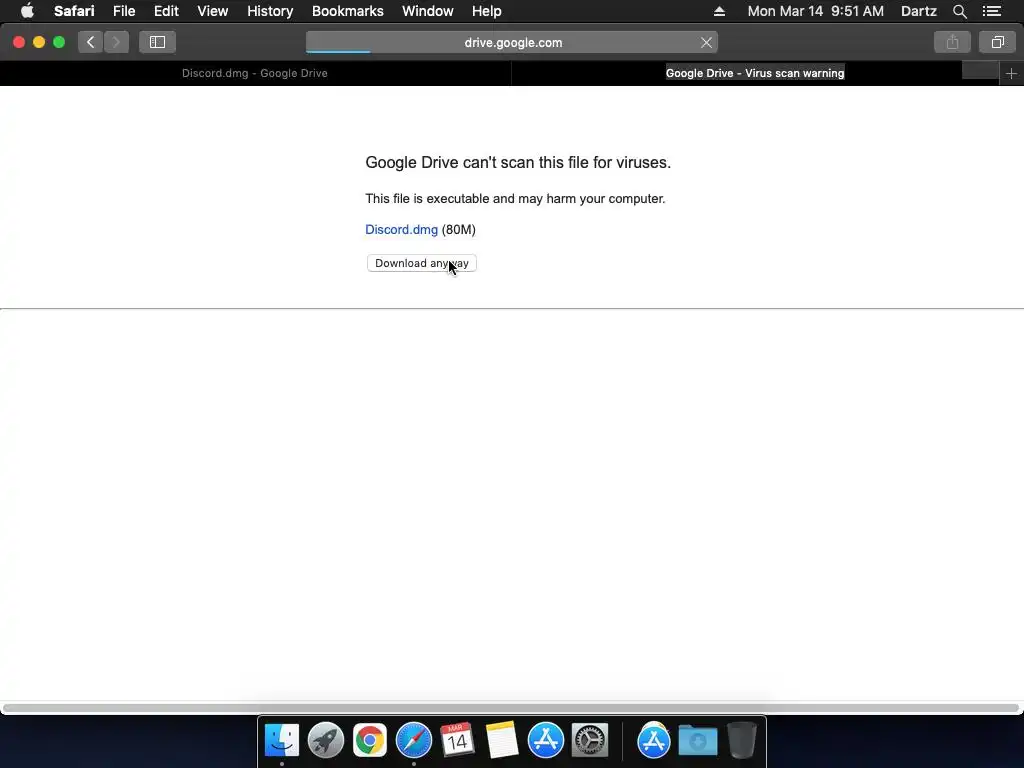Click the page loading progress bar
1024x768 pixels.
pos(338,52)
